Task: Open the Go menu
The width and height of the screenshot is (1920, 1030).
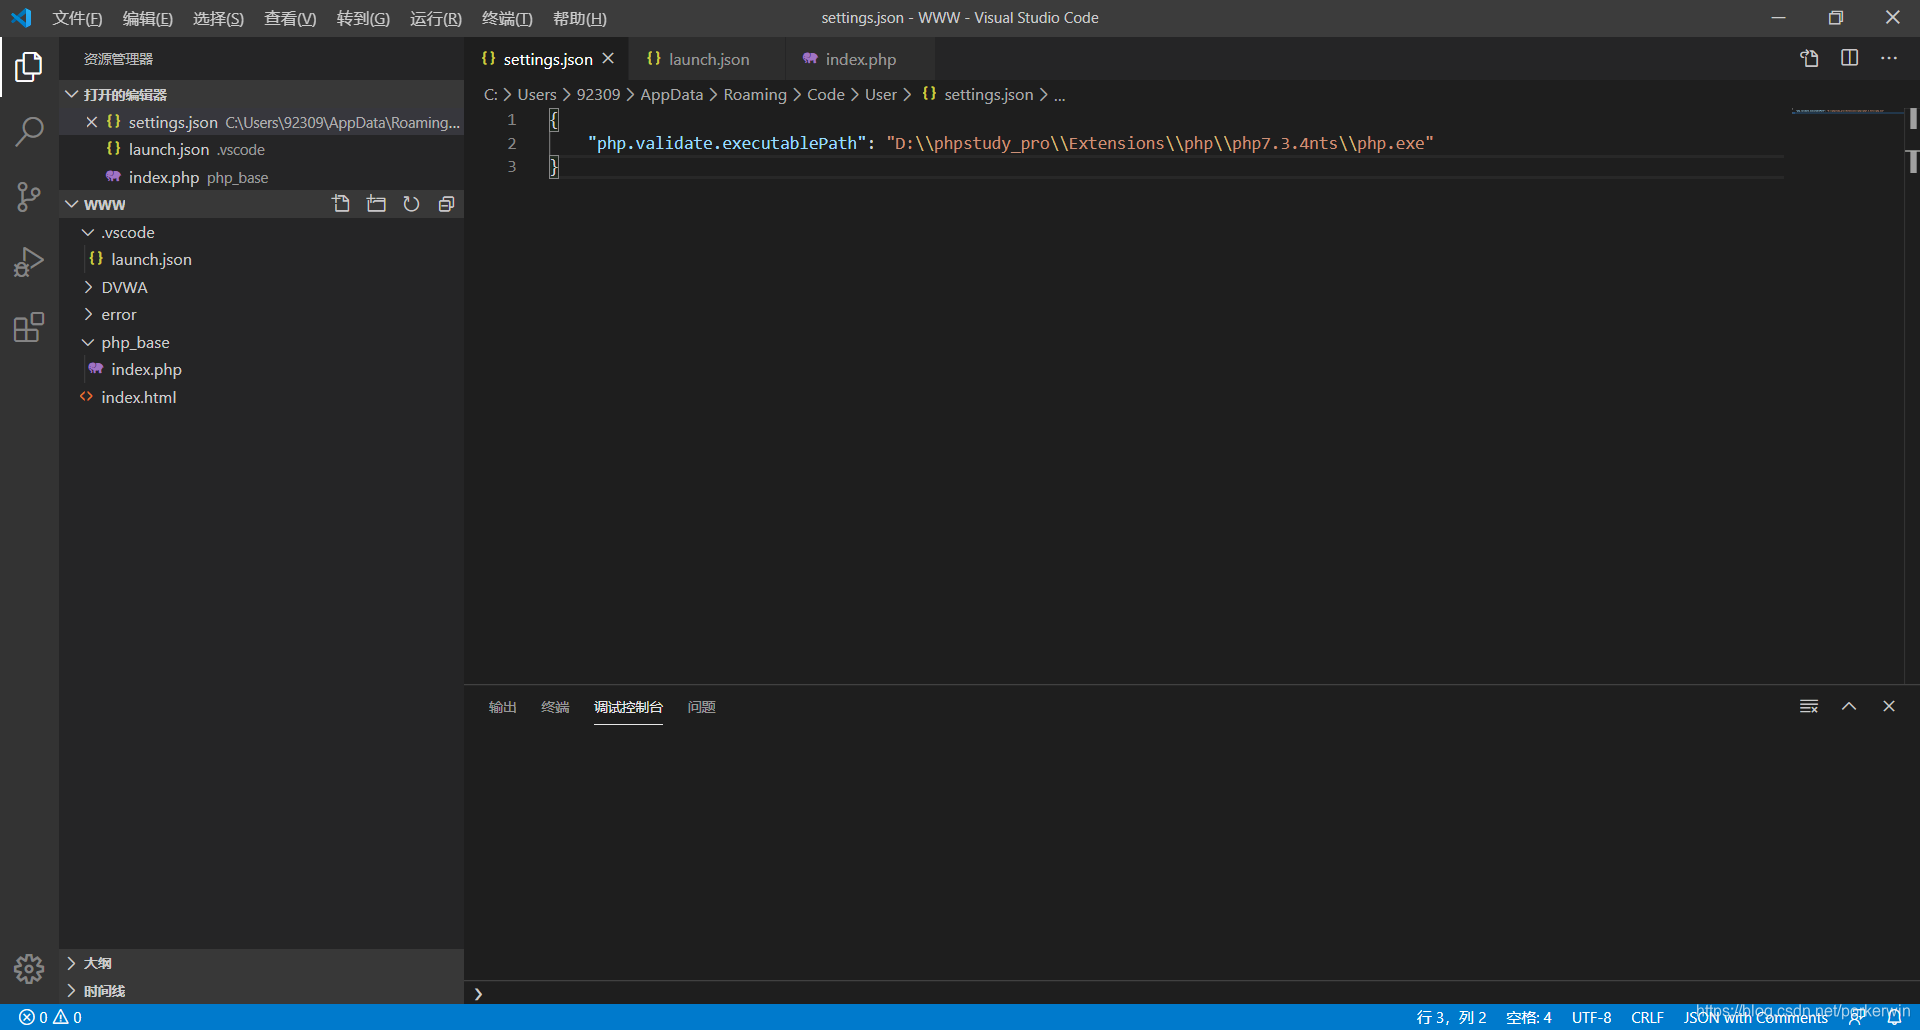Action: tap(363, 18)
